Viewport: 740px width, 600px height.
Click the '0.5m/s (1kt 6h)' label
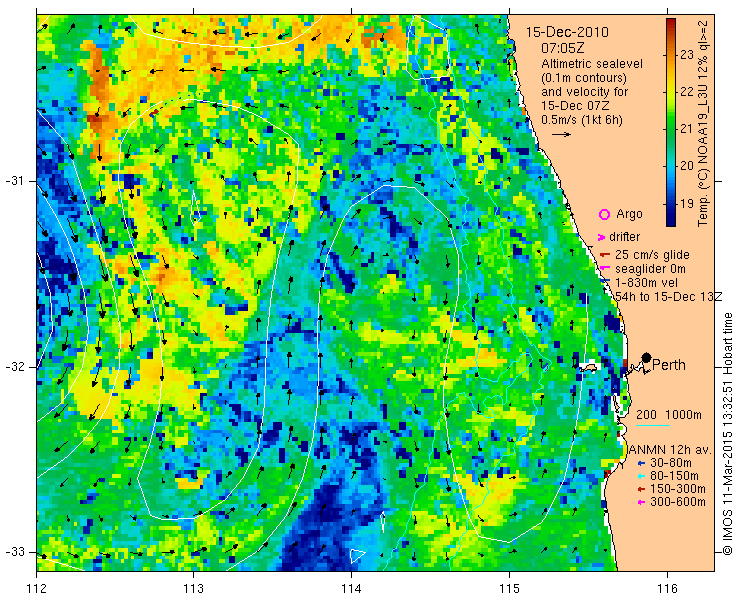click(582, 120)
